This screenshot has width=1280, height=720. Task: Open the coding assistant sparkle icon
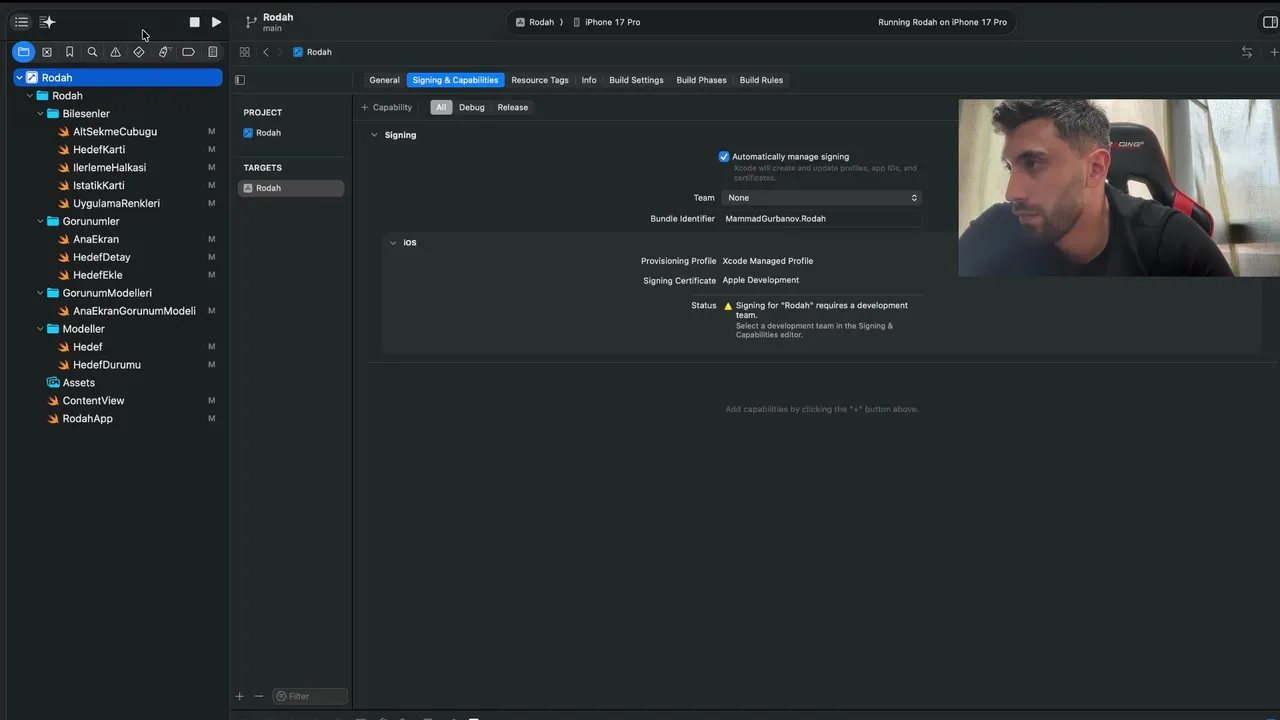[x=47, y=22]
